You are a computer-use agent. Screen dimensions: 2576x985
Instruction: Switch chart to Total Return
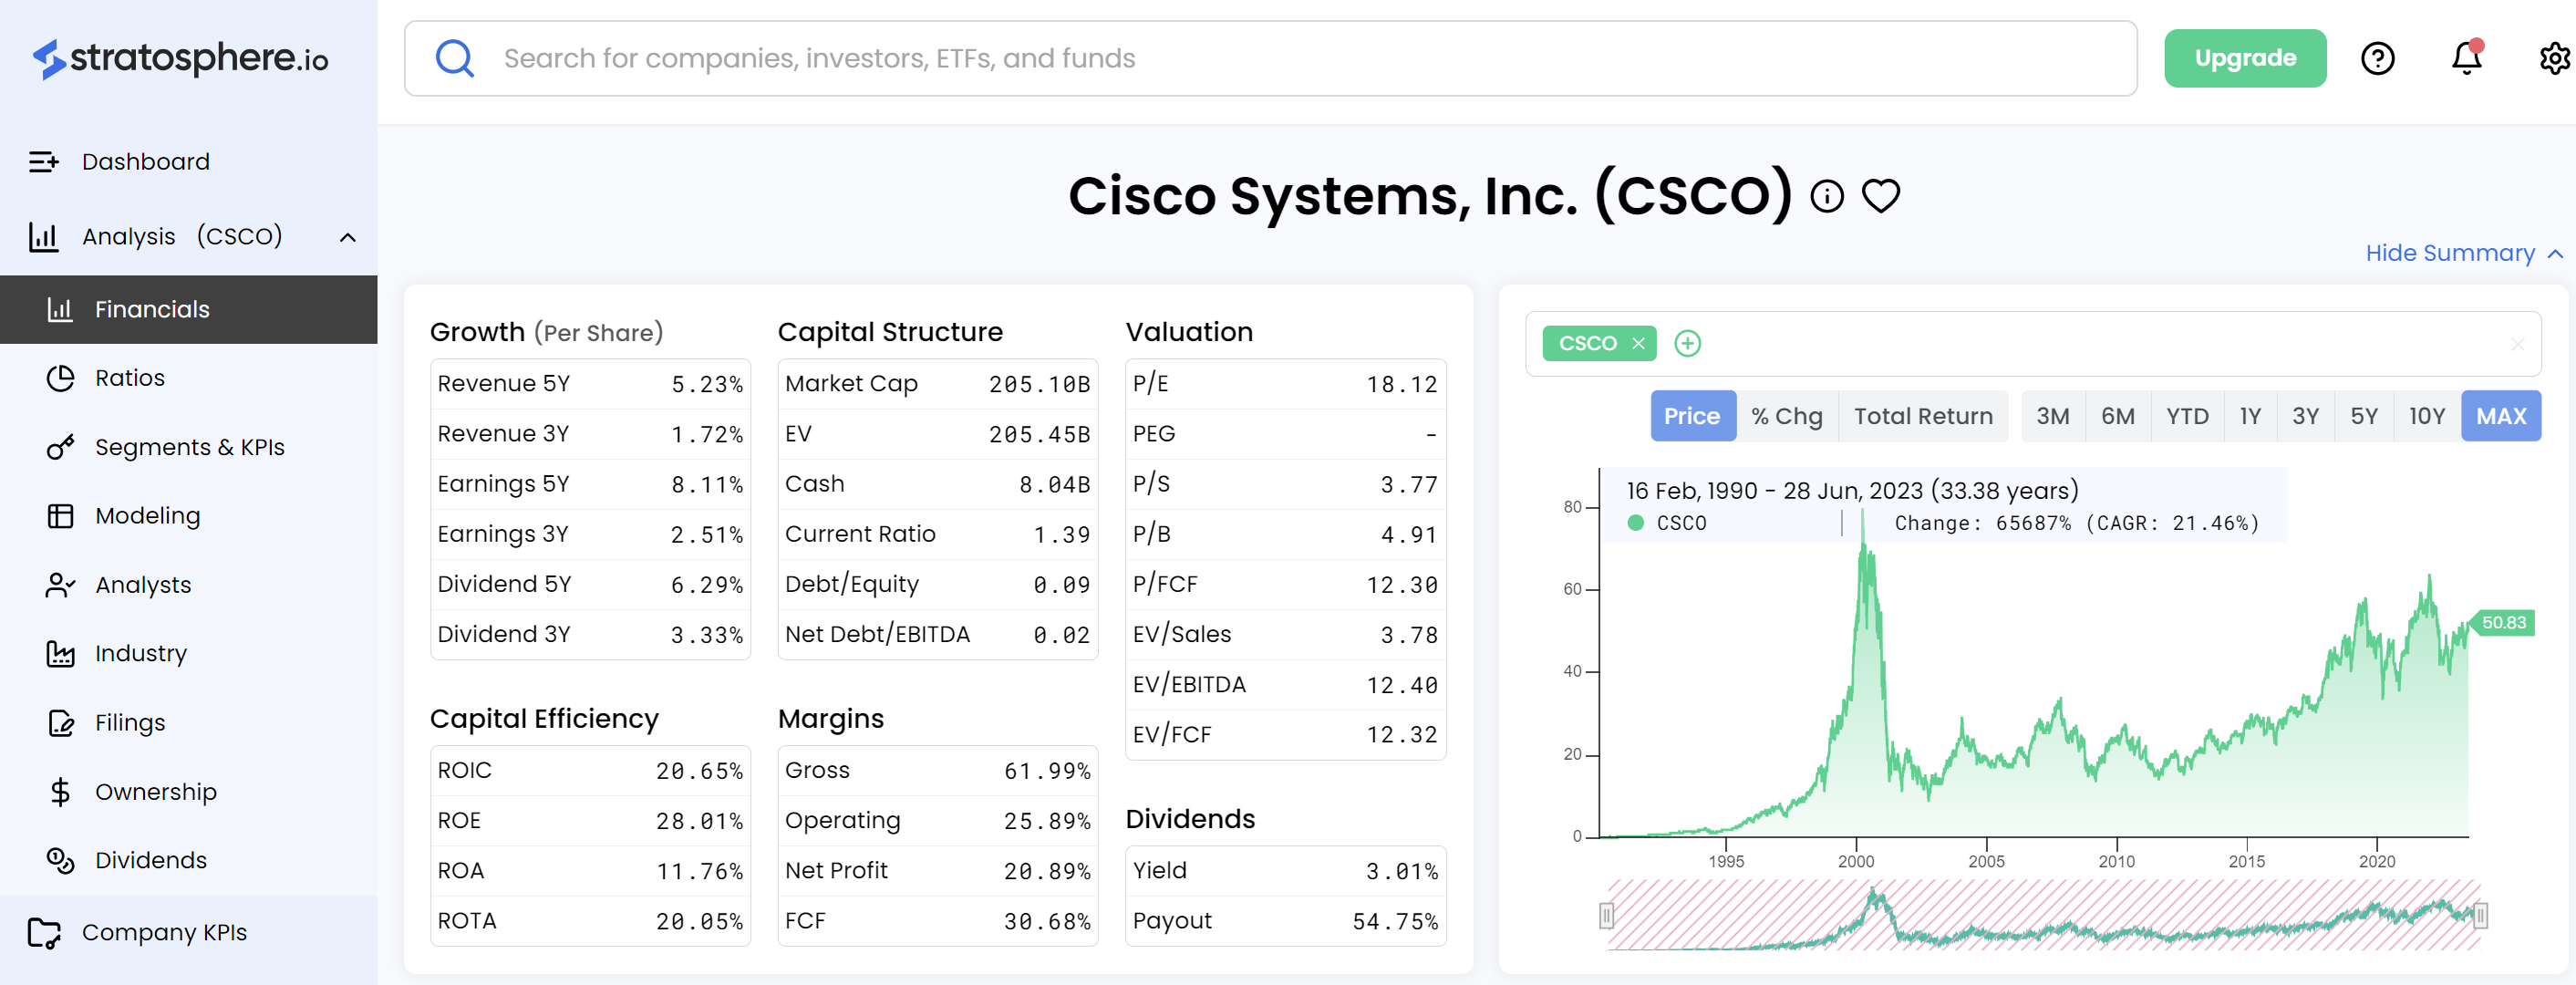pos(1923,416)
